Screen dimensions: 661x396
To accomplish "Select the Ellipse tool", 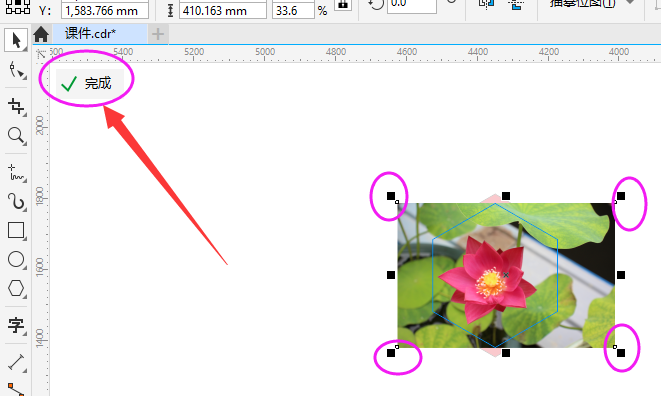I will [16, 259].
